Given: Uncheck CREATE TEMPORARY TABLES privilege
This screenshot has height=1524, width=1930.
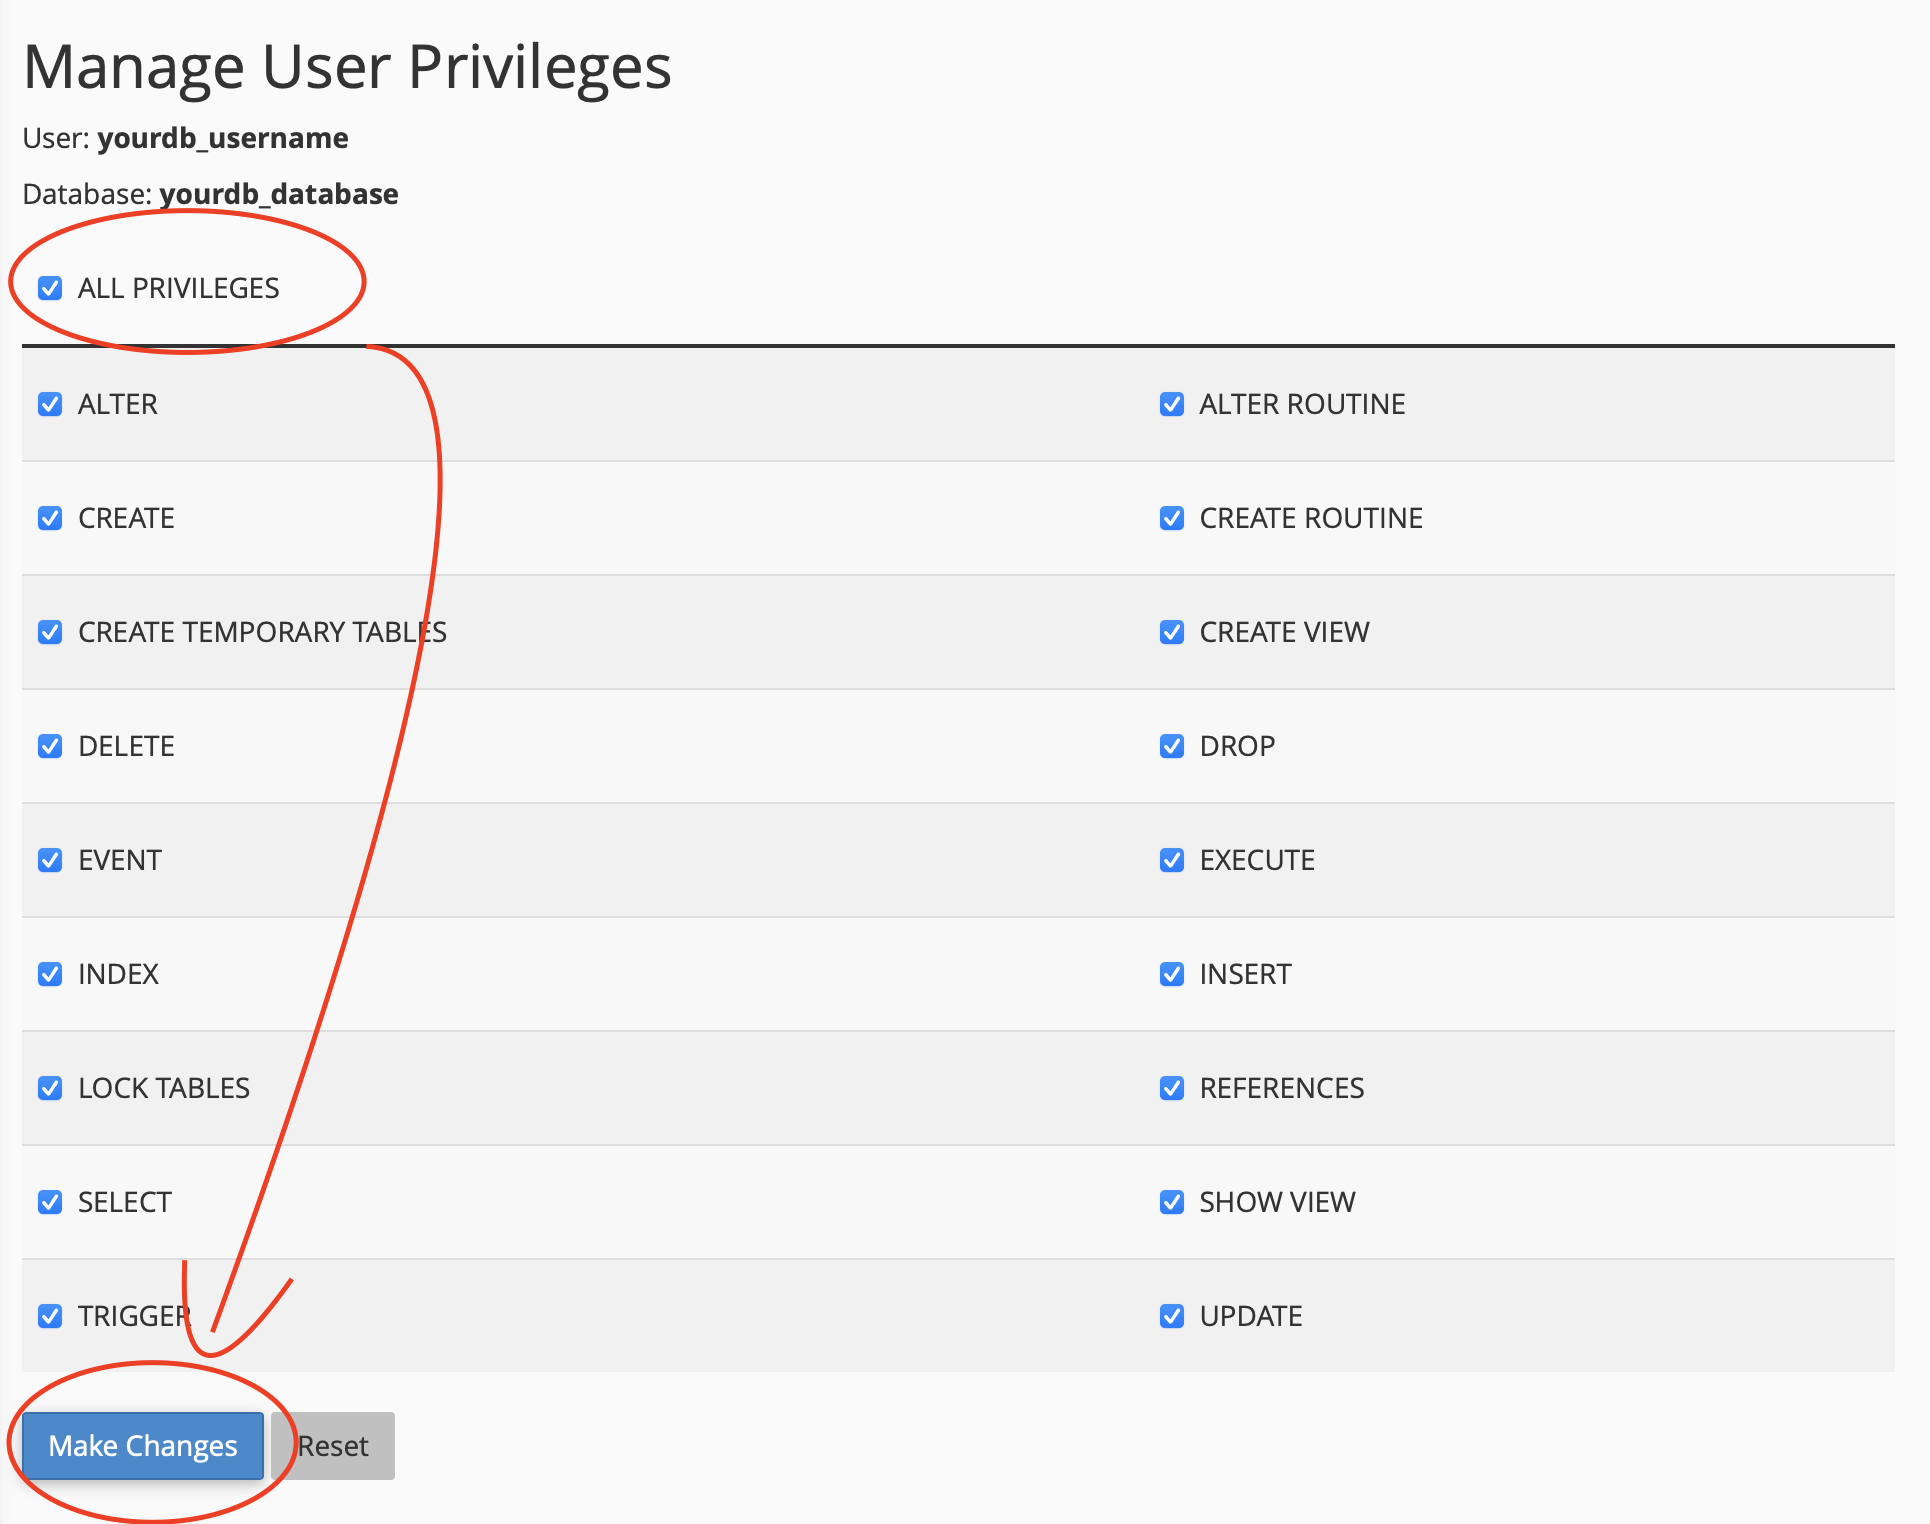Looking at the screenshot, I should pyautogui.click(x=50, y=632).
